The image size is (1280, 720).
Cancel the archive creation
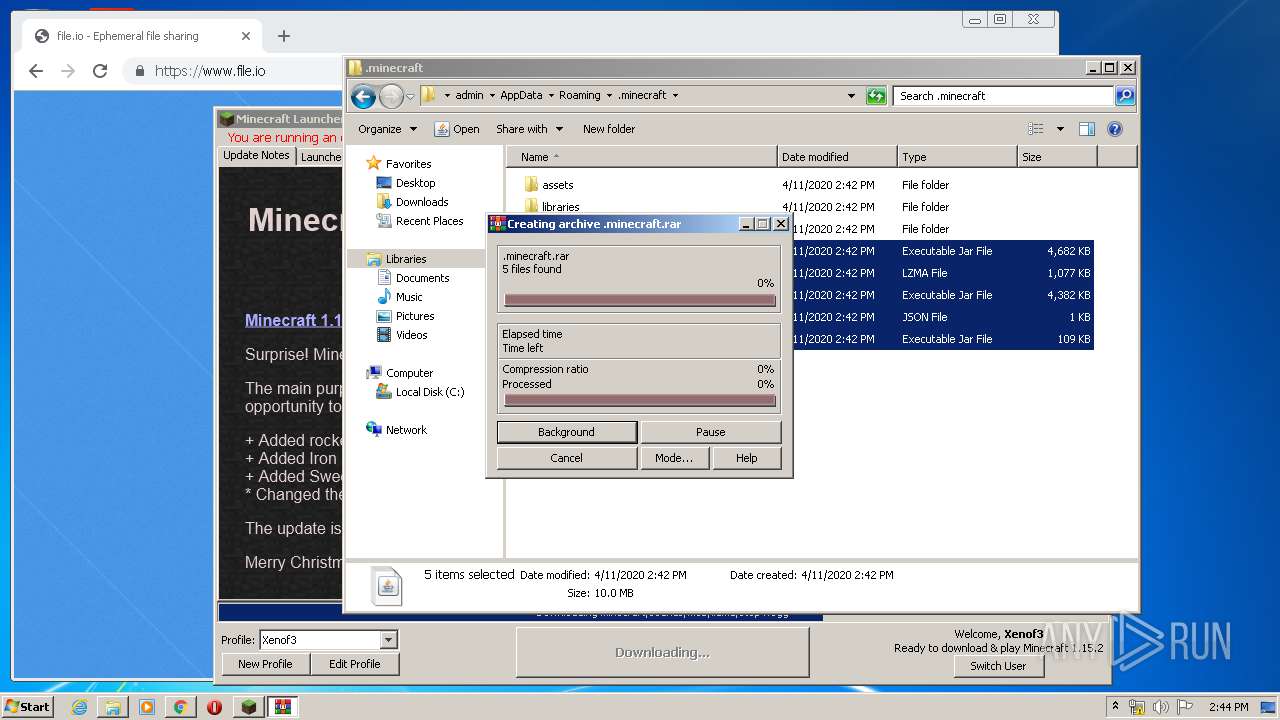pyautogui.click(x=566, y=458)
